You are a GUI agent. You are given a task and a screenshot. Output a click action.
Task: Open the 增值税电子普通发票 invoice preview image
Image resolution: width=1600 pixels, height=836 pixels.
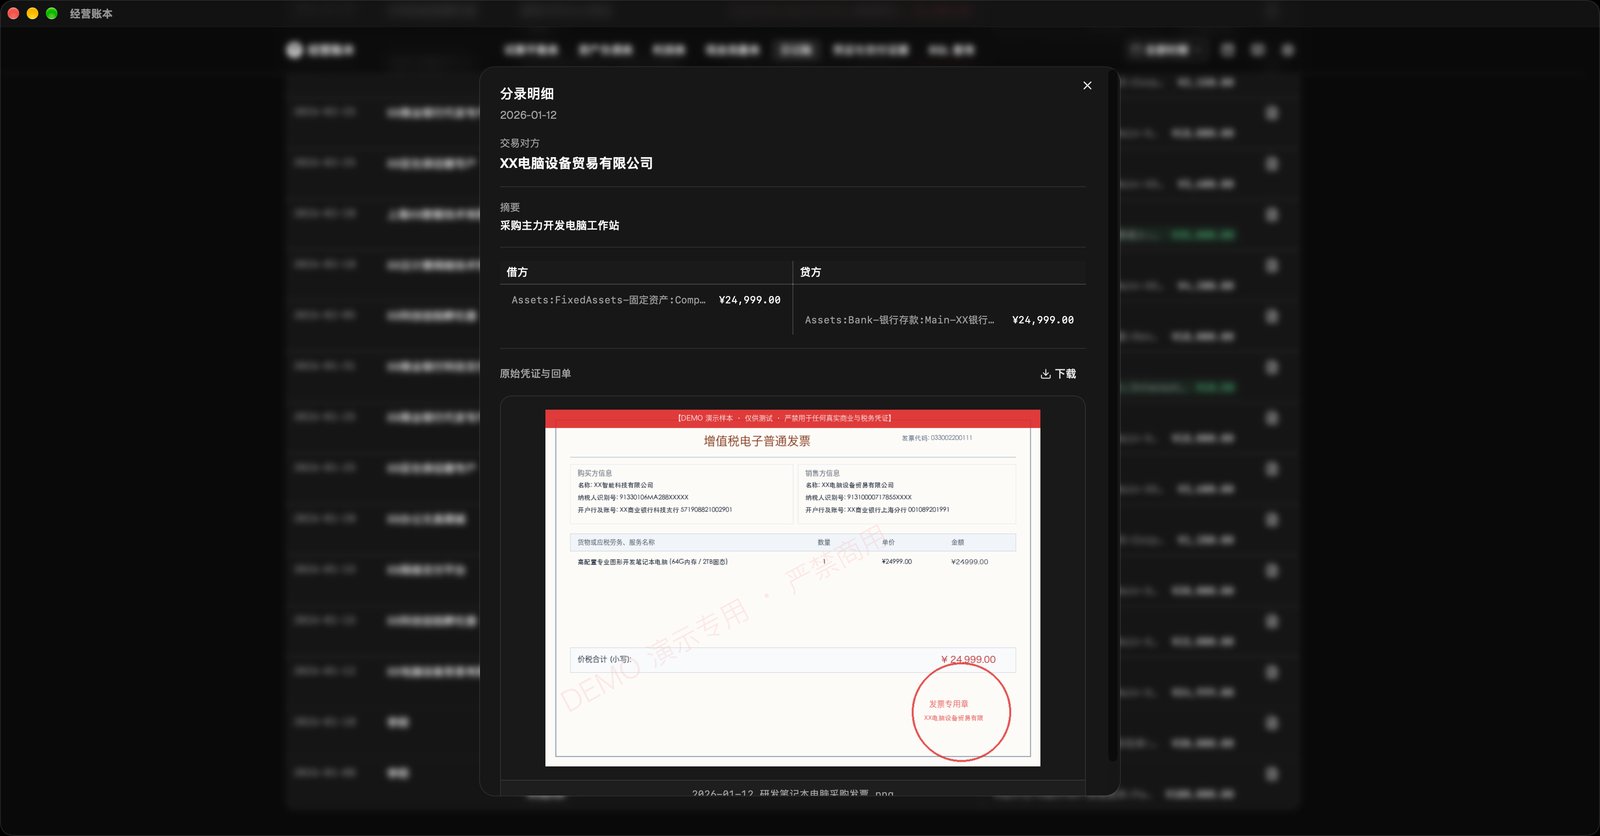coord(792,588)
